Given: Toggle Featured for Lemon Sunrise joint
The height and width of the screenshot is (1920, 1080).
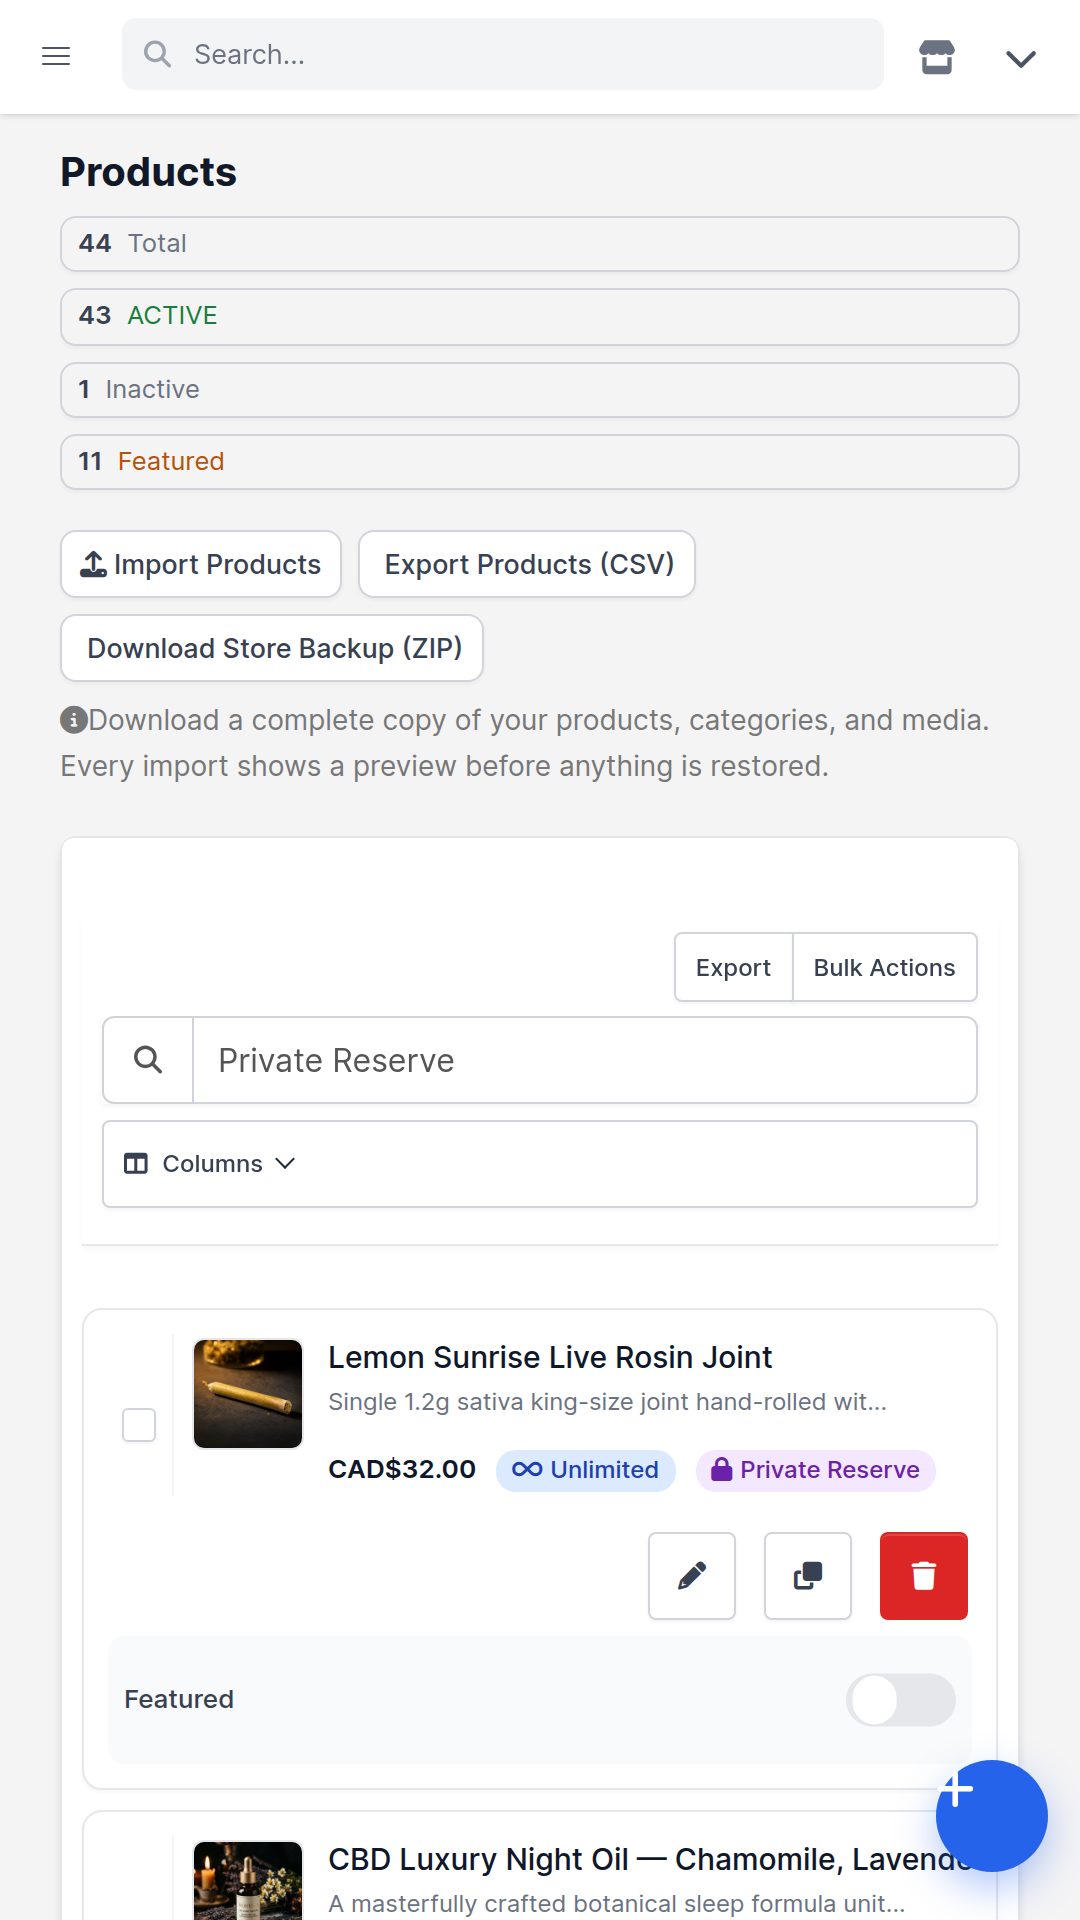Looking at the screenshot, I should click(x=901, y=1700).
